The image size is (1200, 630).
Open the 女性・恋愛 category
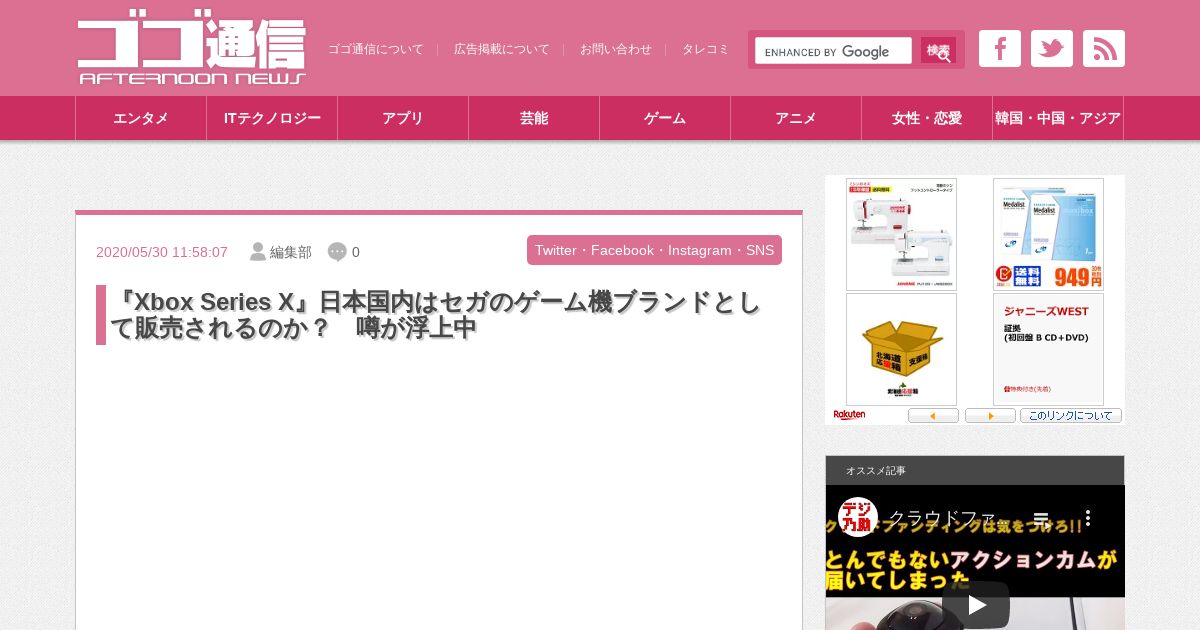click(x=927, y=118)
